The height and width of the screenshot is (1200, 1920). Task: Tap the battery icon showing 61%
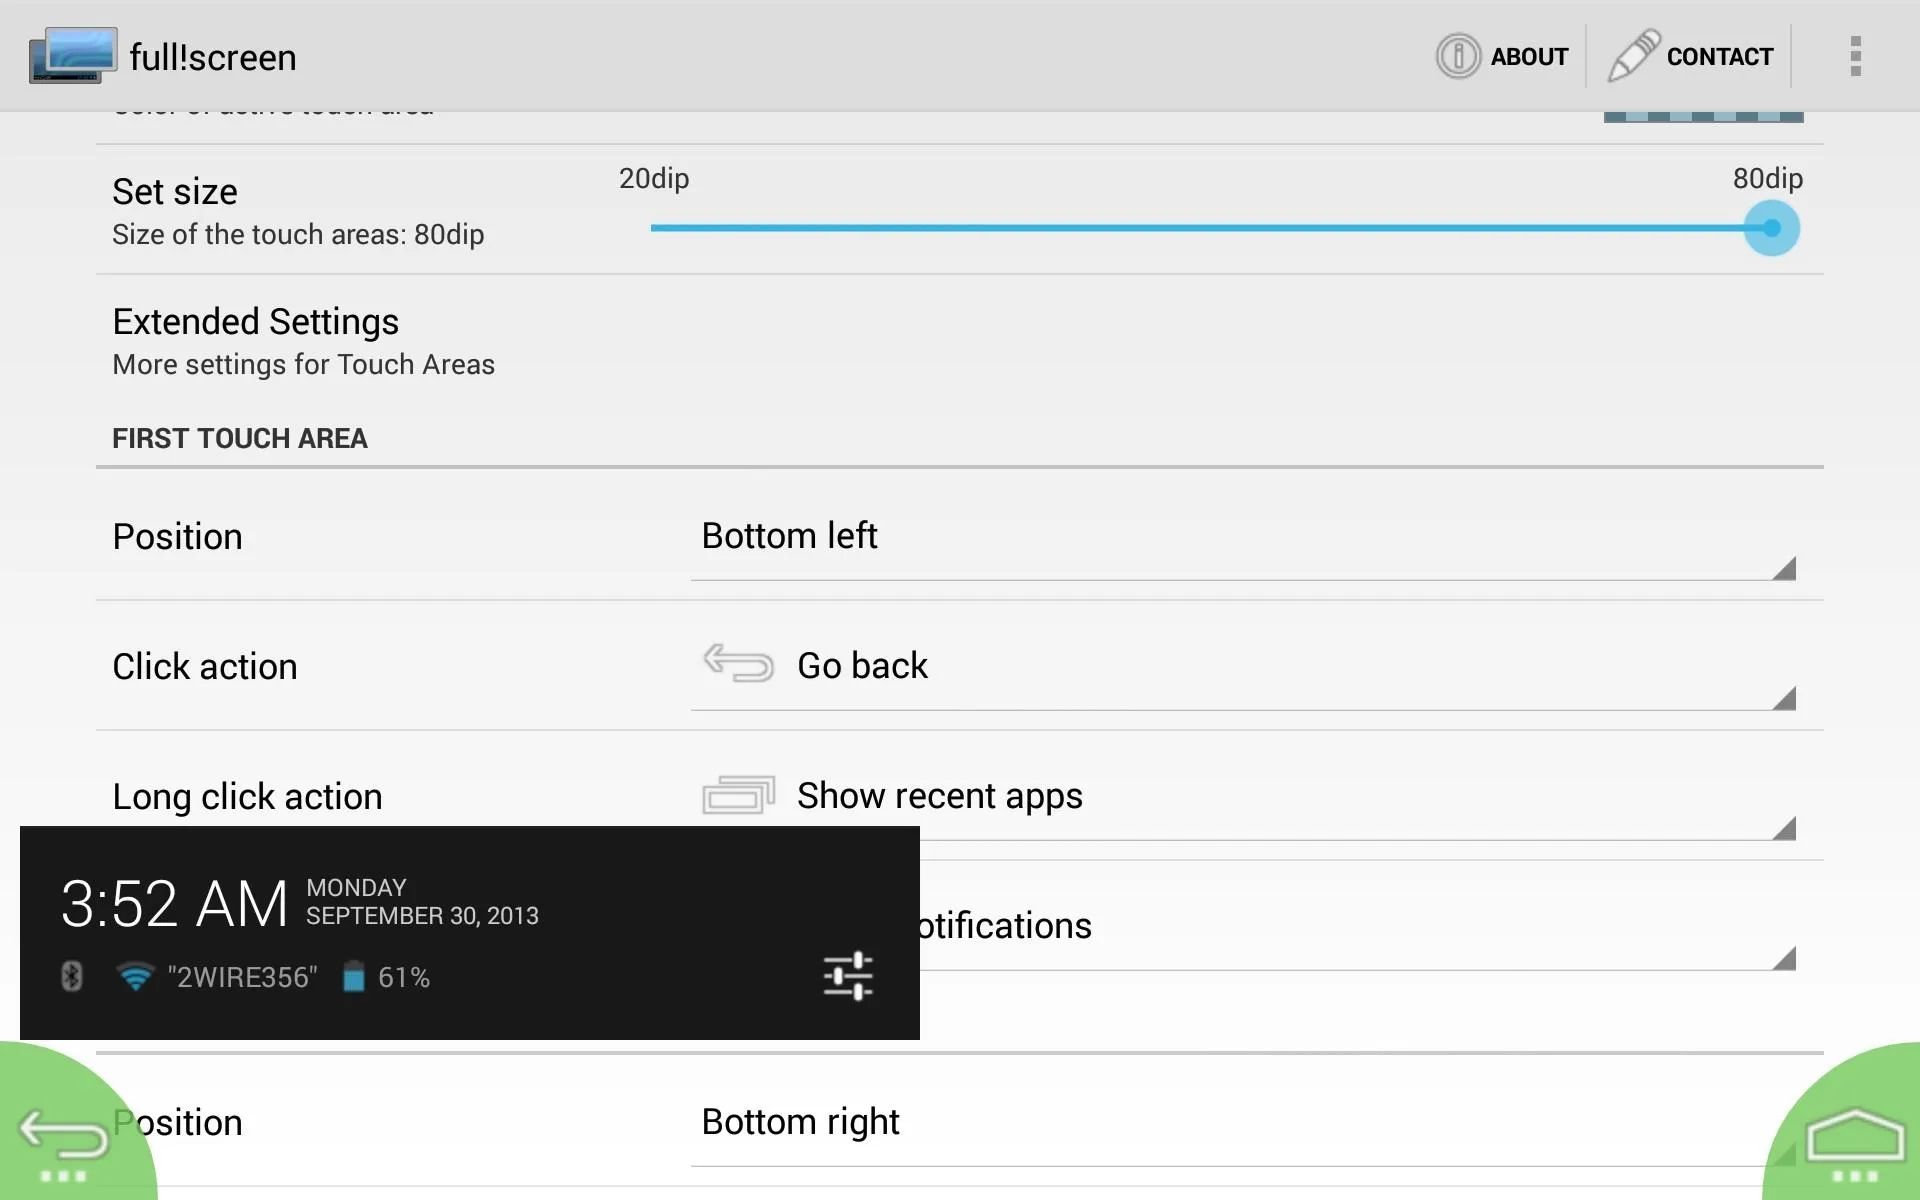point(353,976)
